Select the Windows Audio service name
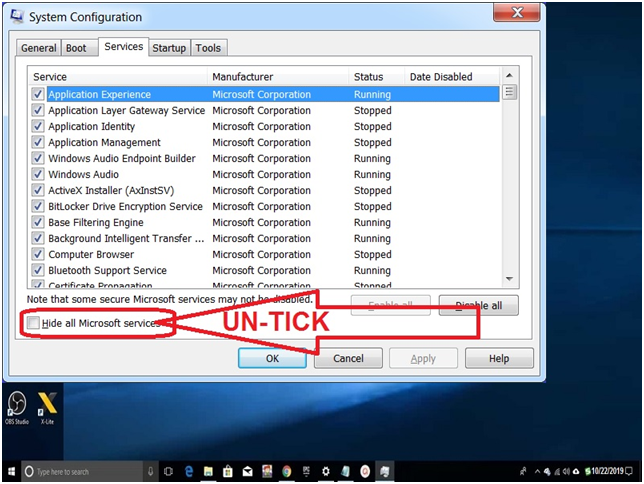The width and height of the screenshot is (644, 484). [83, 175]
